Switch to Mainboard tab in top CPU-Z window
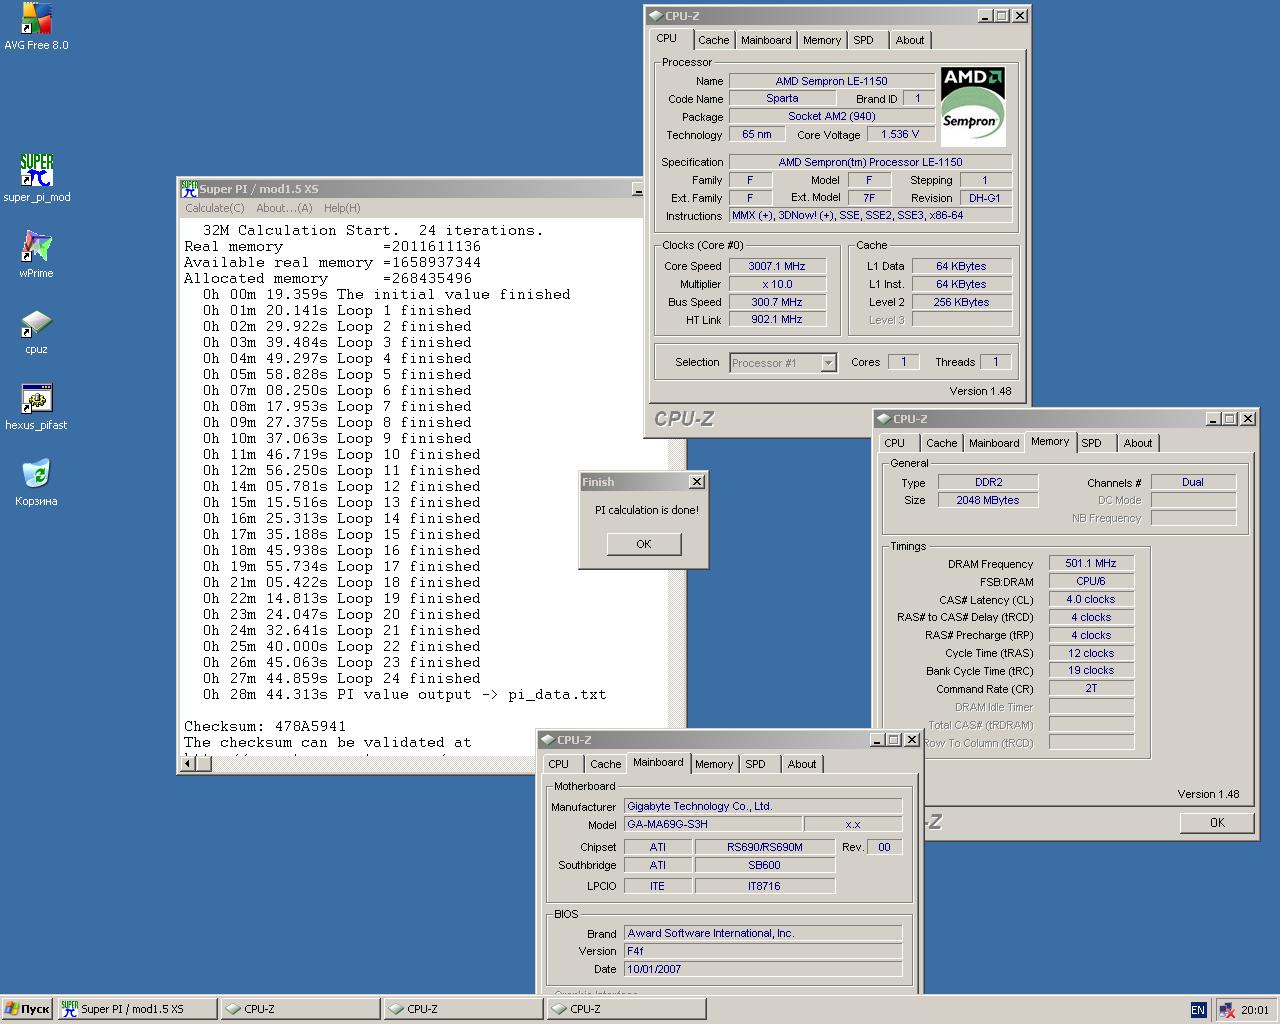The width and height of the screenshot is (1280, 1024). pos(766,40)
